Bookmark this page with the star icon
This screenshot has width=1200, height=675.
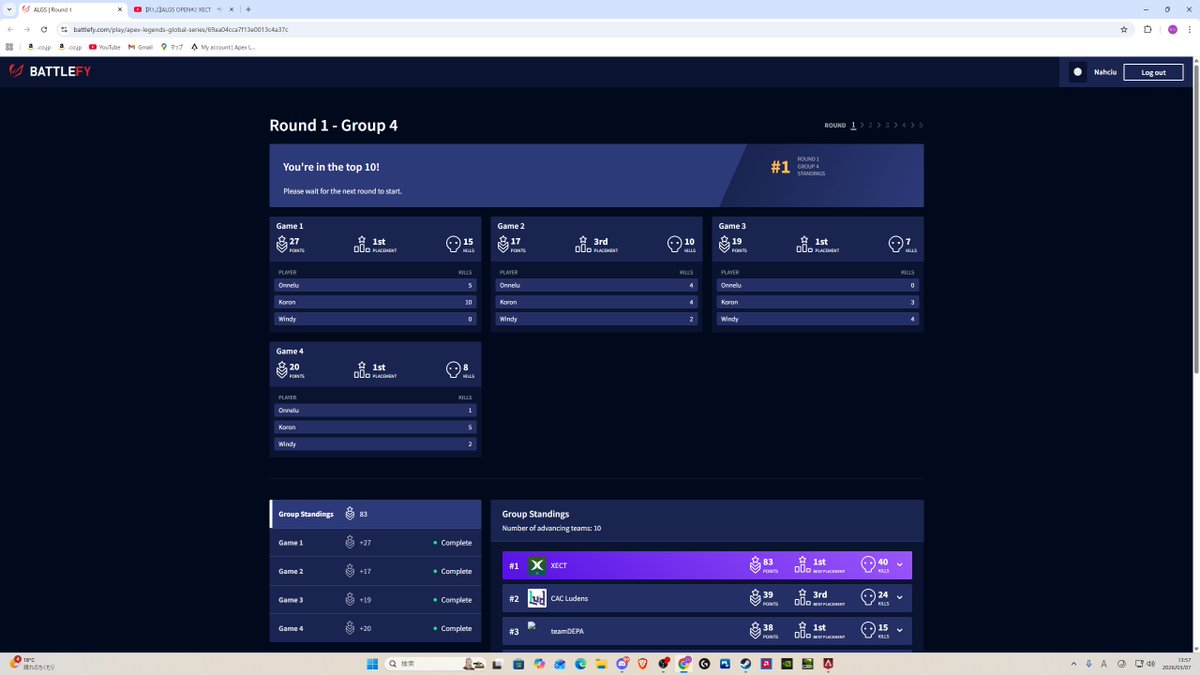pos(1124,29)
